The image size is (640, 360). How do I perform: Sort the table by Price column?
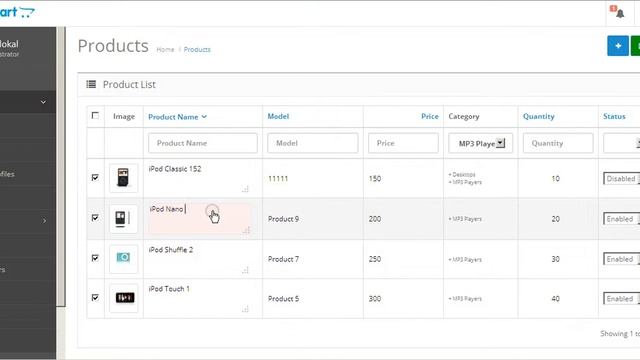pyautogui.click(x=430, y=116)
